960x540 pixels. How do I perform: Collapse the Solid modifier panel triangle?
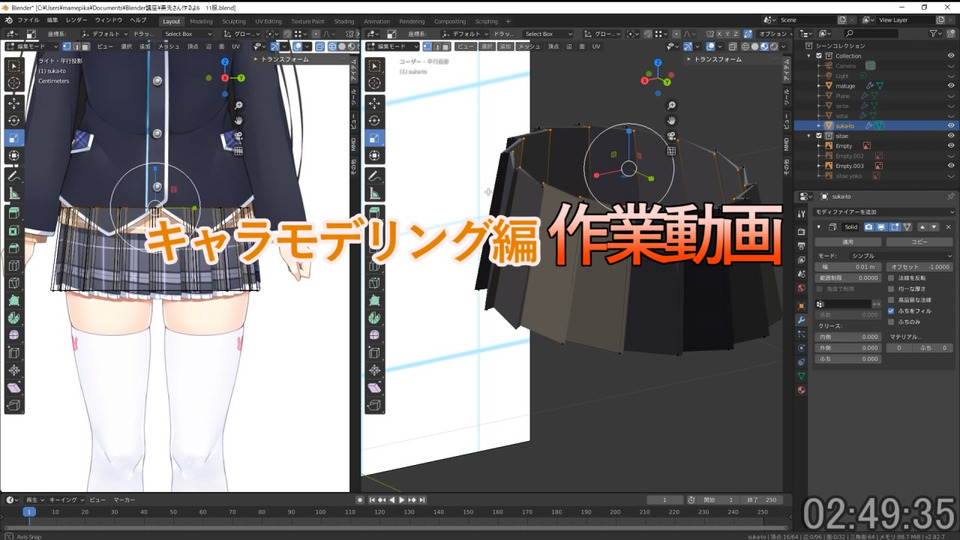coord(819,227)
